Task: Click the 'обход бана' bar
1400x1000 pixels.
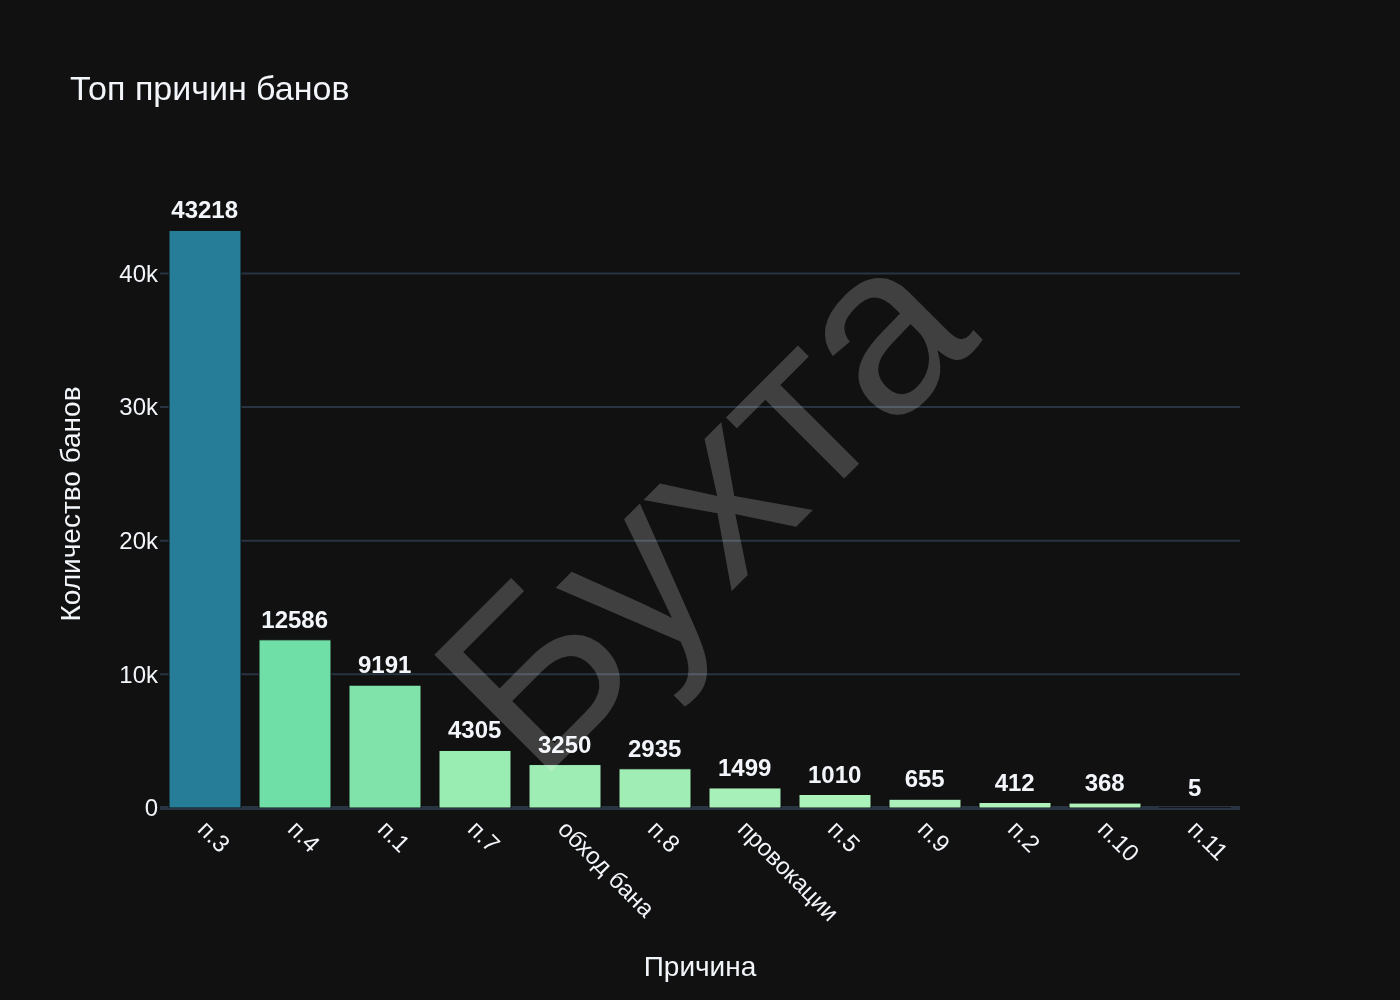Action: [x=565, y=786]
